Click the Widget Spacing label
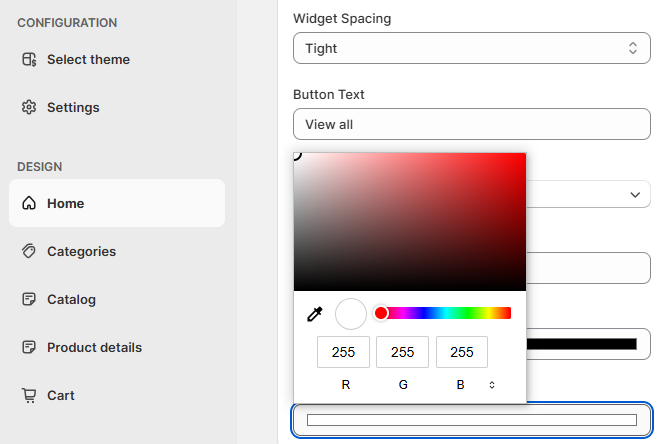 click(x=342, y=19)
